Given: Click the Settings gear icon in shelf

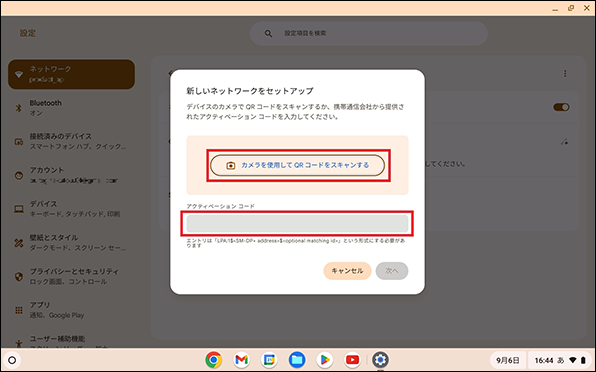Looking at the screenshot, I should (x=380, y=359).
